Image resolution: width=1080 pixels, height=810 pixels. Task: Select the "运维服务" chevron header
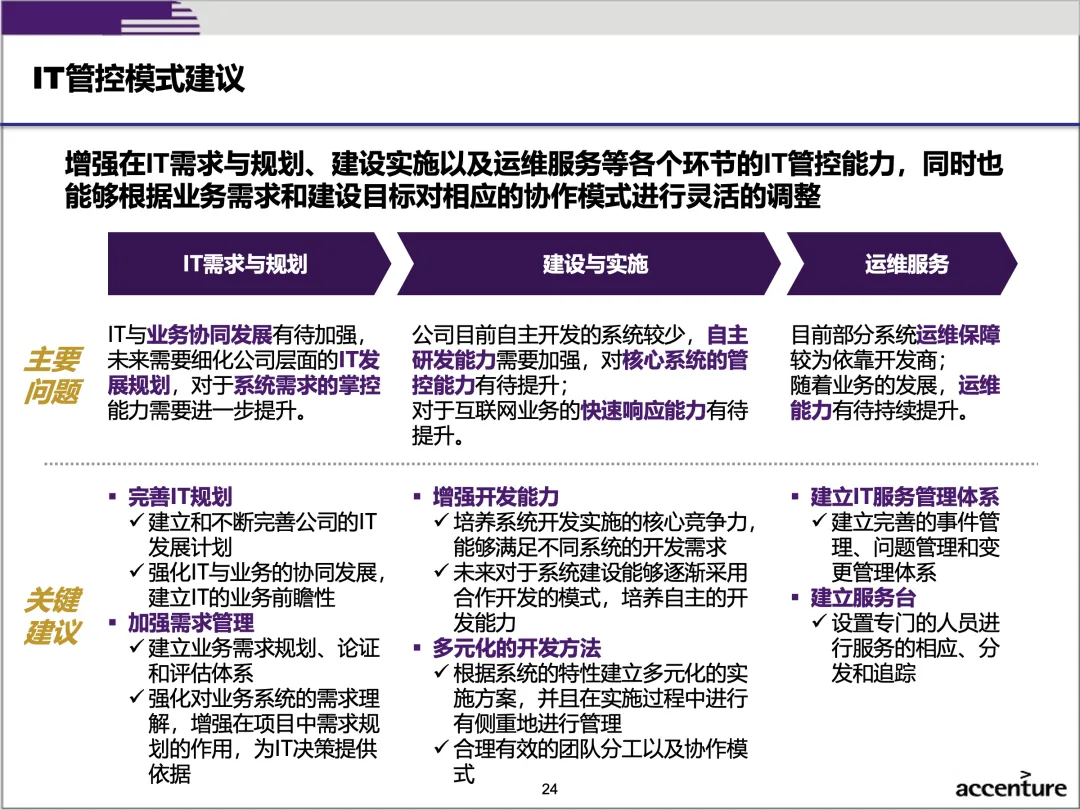point(902,264)
